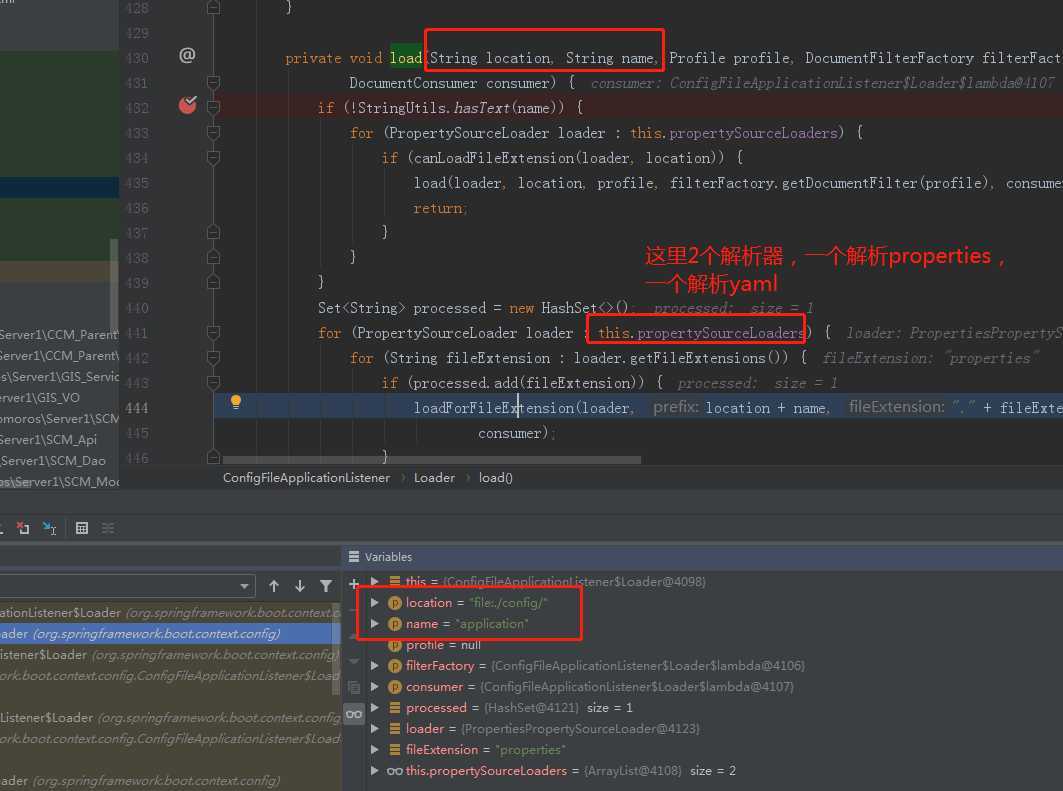Screen dimensions: 1063x791
Task: Select the Variables panel tab
Action: pos(388,556)
